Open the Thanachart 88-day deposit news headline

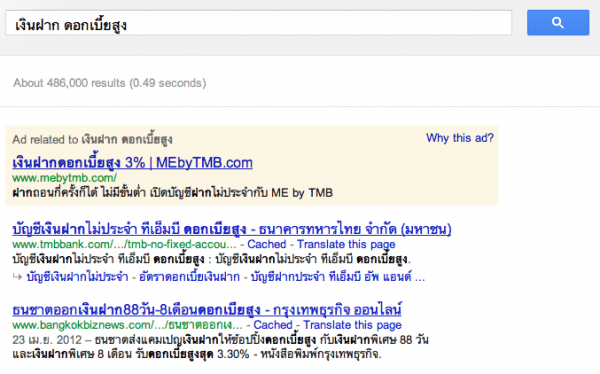point(207,310)
